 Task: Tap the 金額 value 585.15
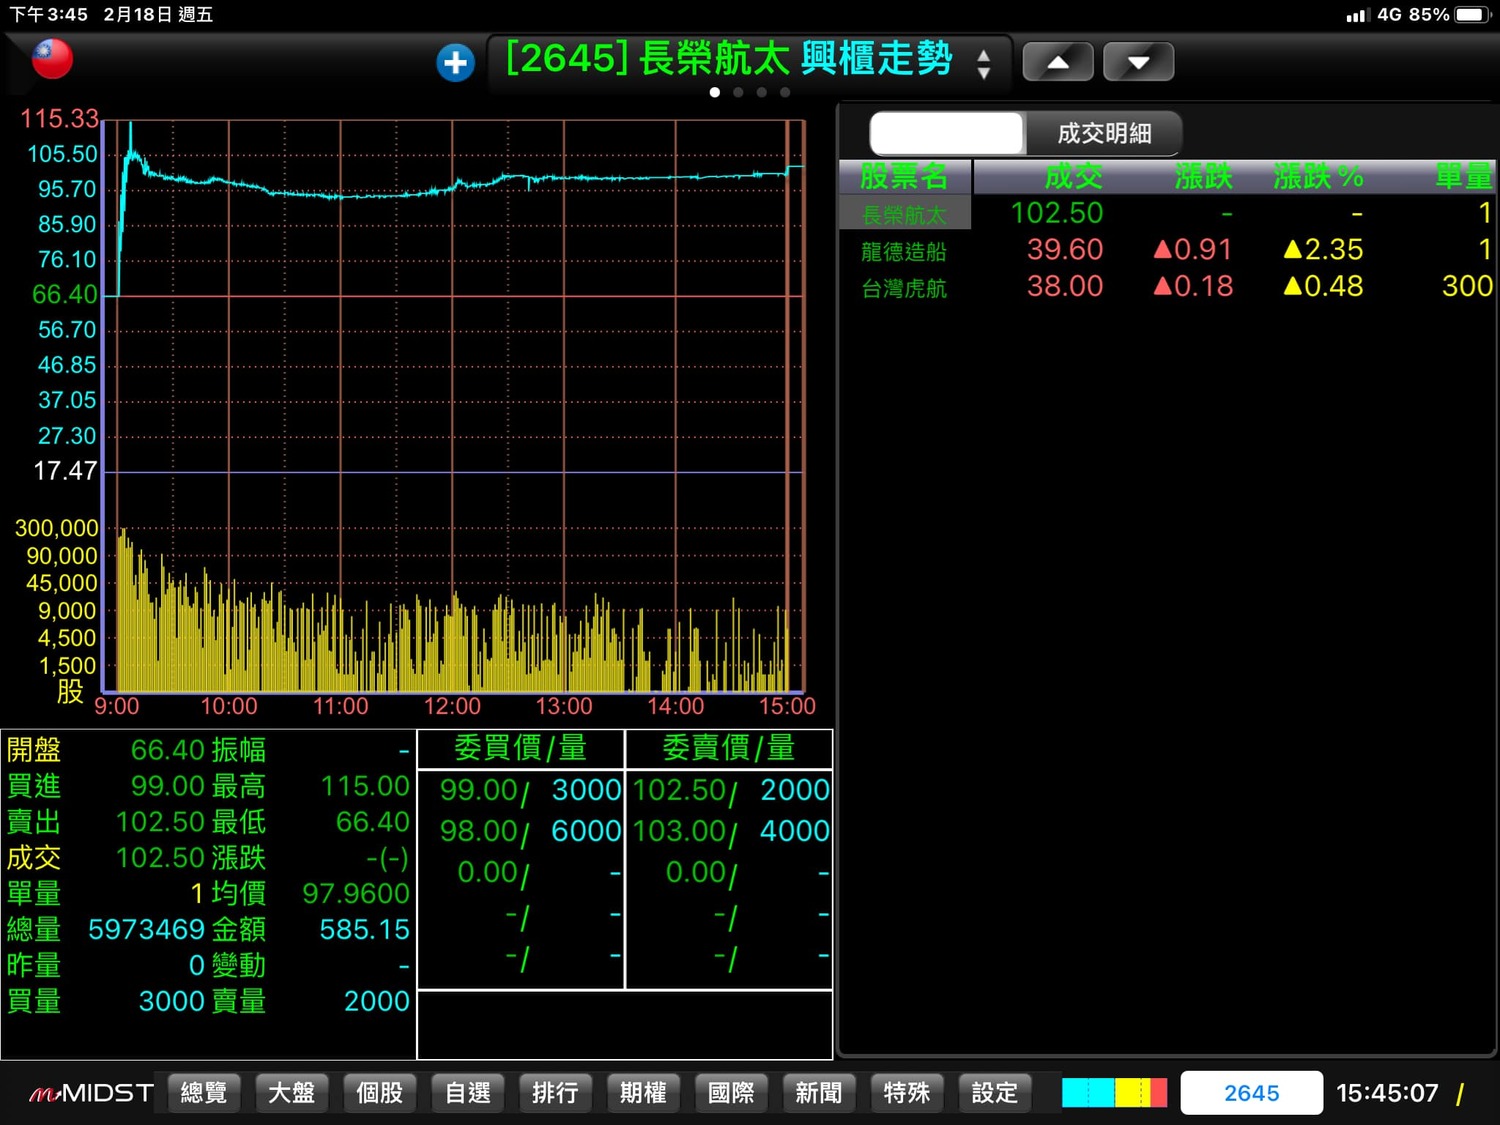364,929
